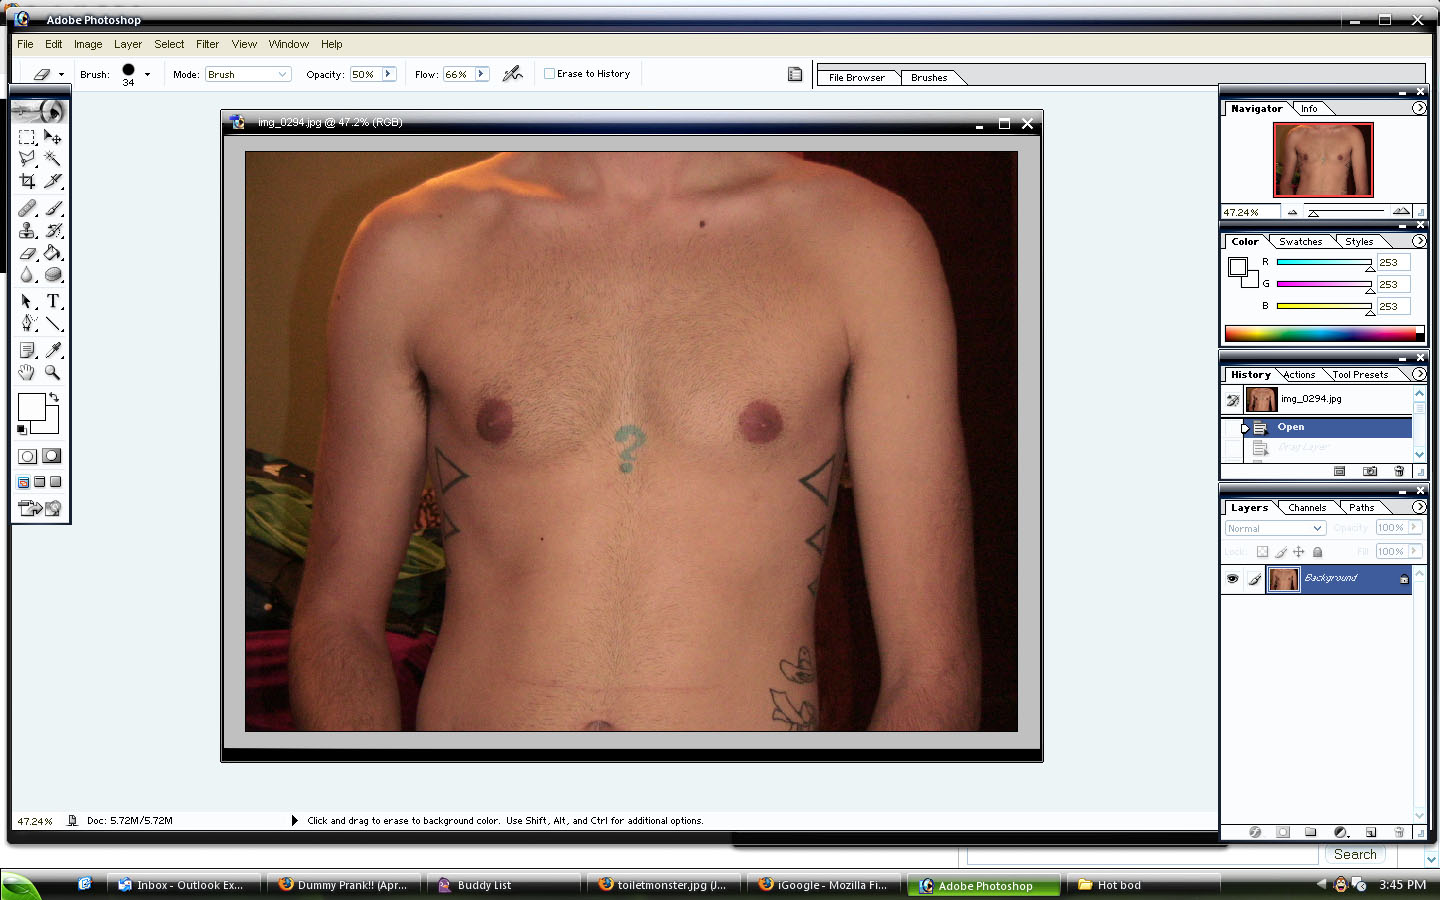
Task: Delete current state in History panel
Action: point(1399,471)
